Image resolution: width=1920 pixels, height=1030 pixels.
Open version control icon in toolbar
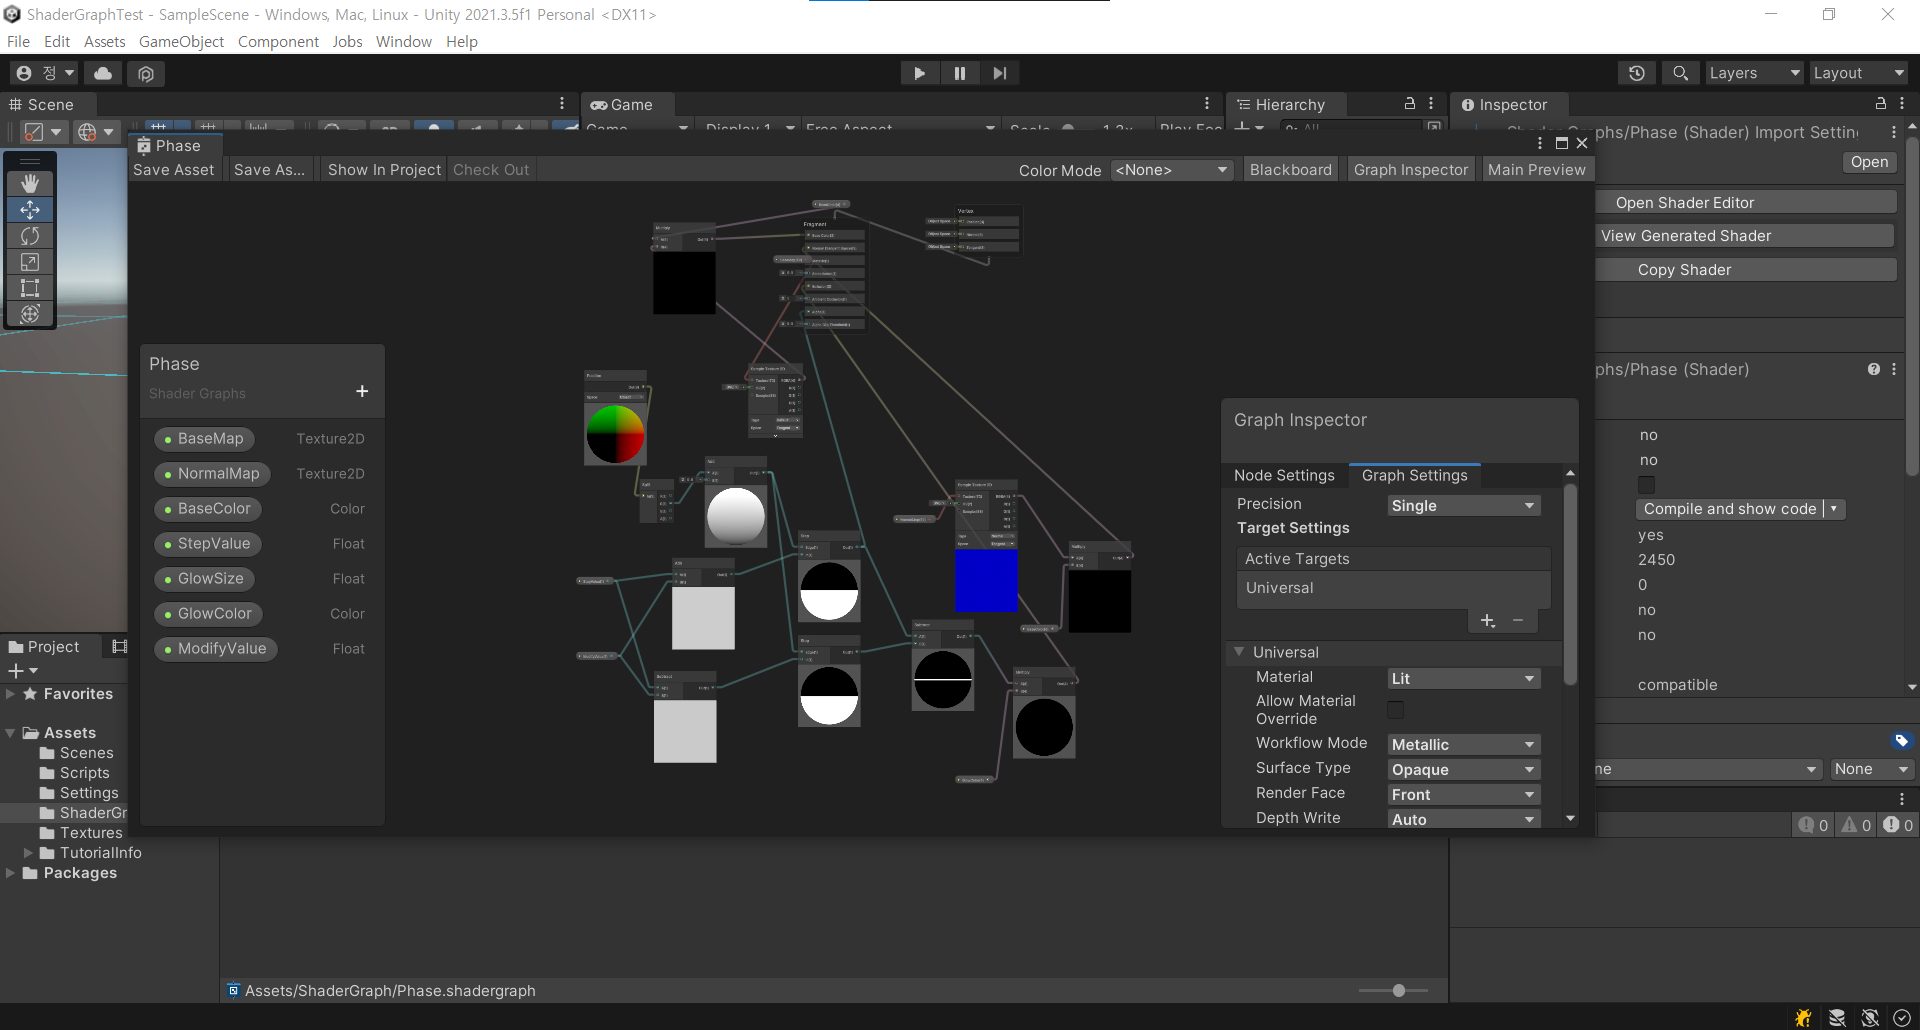[x=146, y=74]
